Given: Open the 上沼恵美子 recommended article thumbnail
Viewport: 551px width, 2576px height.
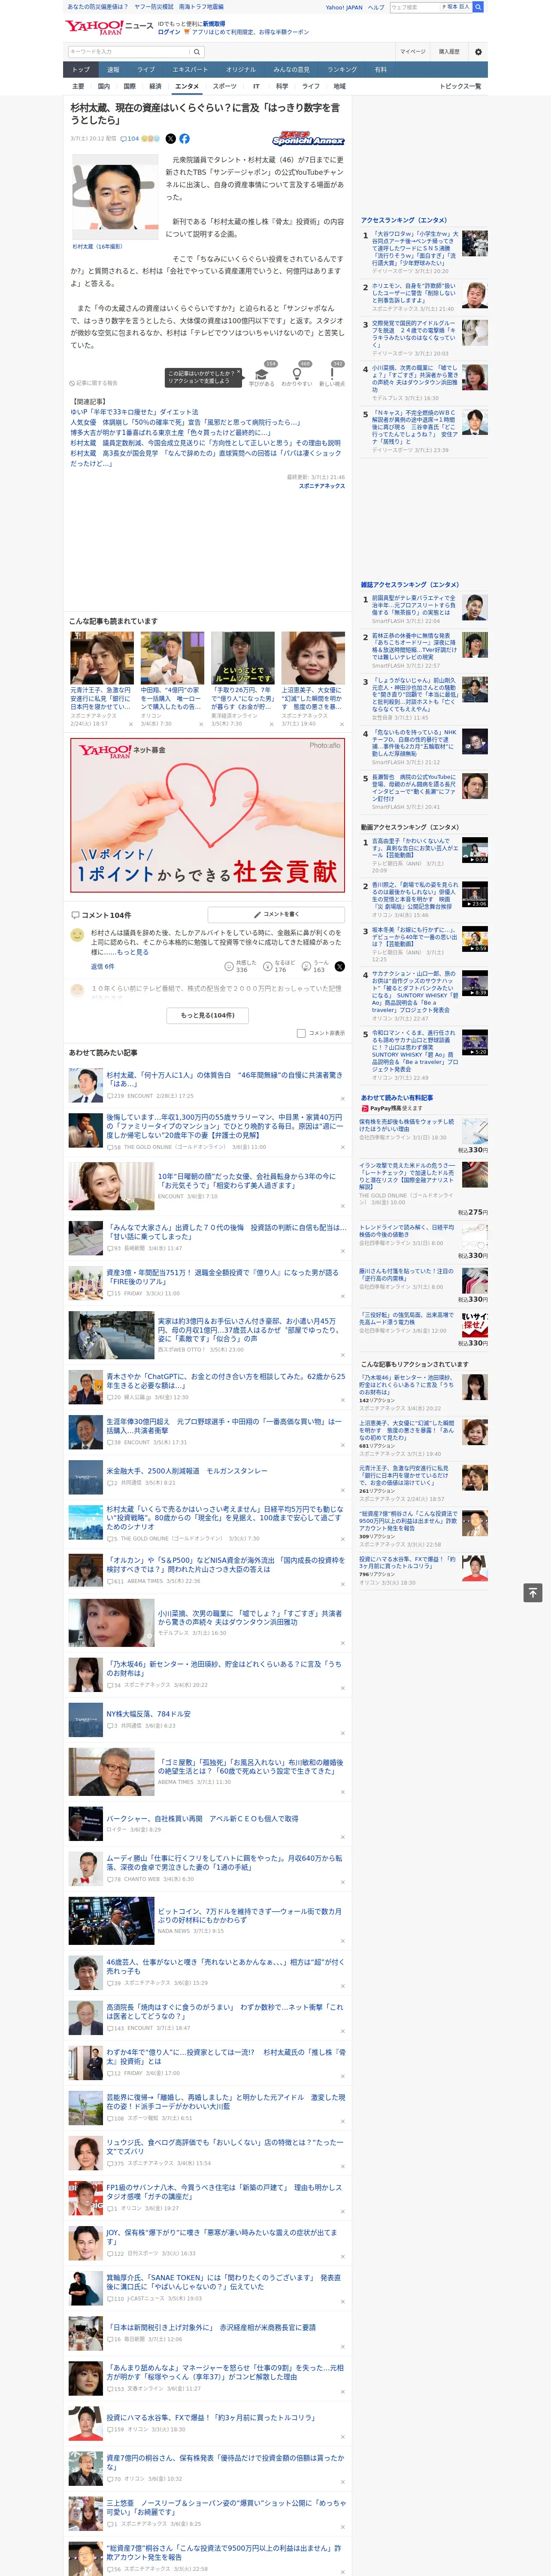Looking at the screenshot, I should (x=313, y=658).
